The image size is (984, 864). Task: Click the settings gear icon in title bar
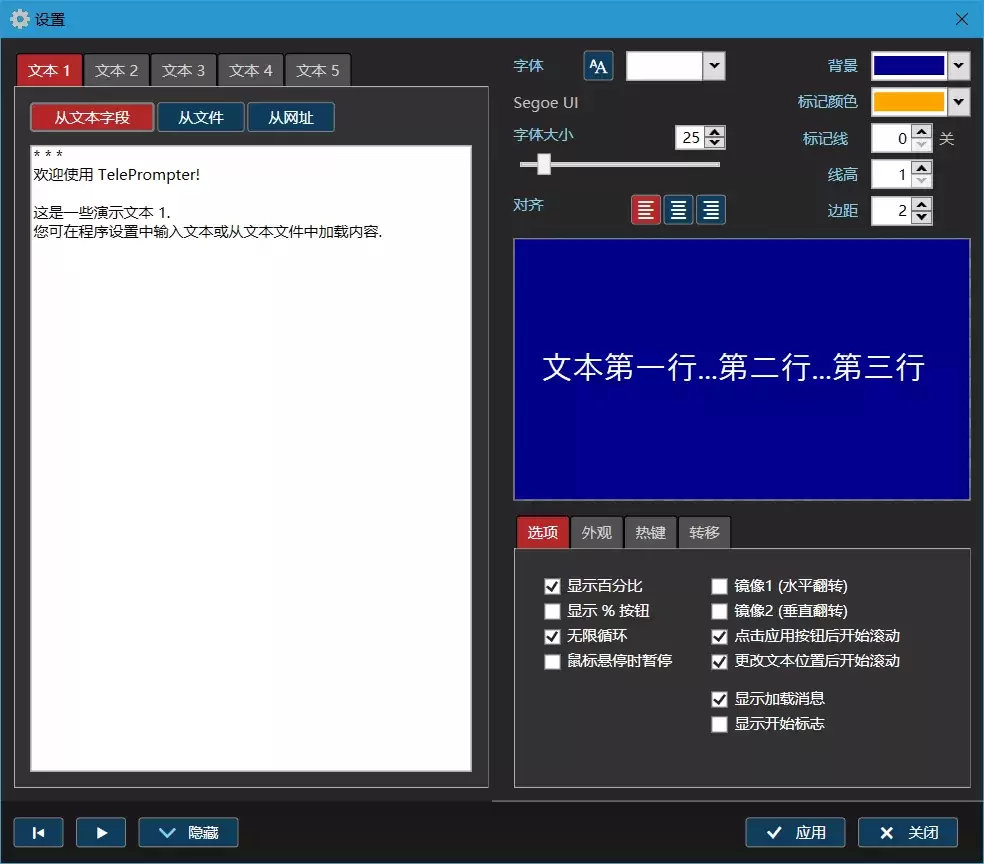pos(19,19)
